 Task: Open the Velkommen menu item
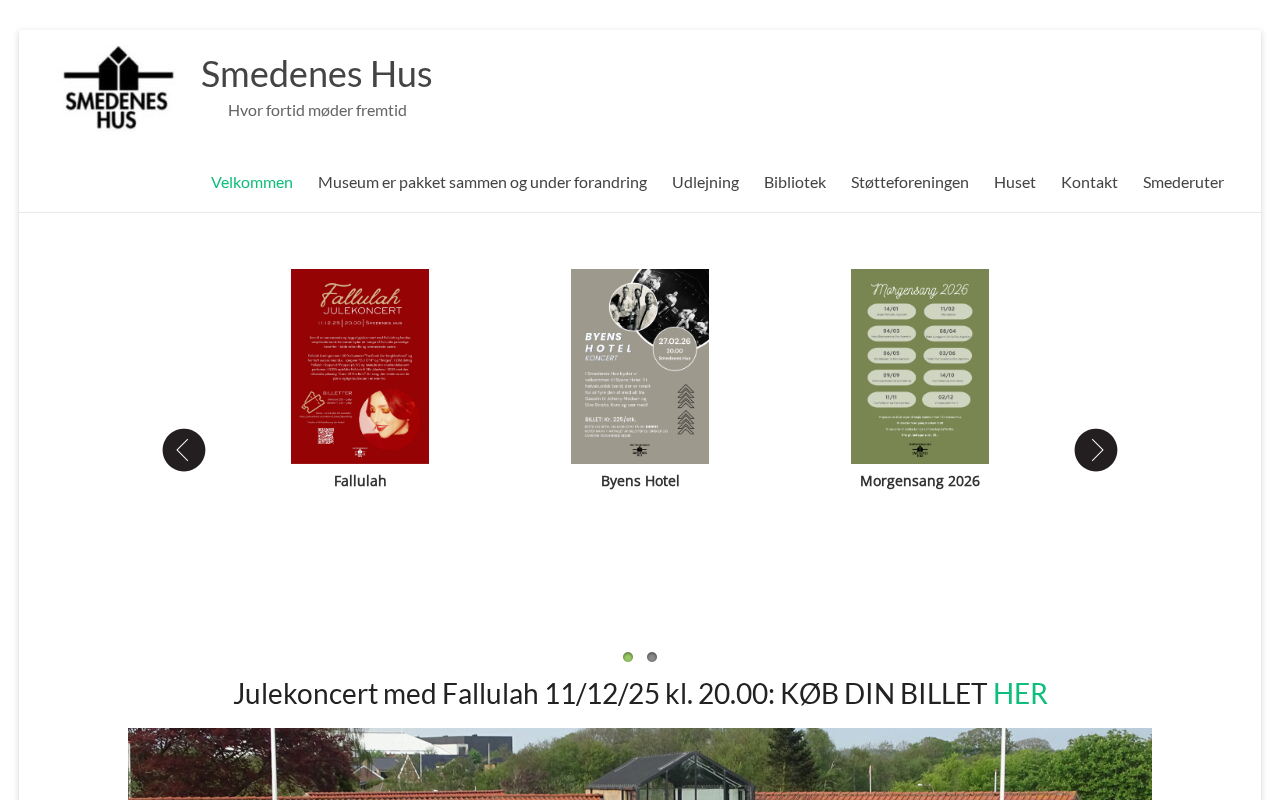(252, 182)
